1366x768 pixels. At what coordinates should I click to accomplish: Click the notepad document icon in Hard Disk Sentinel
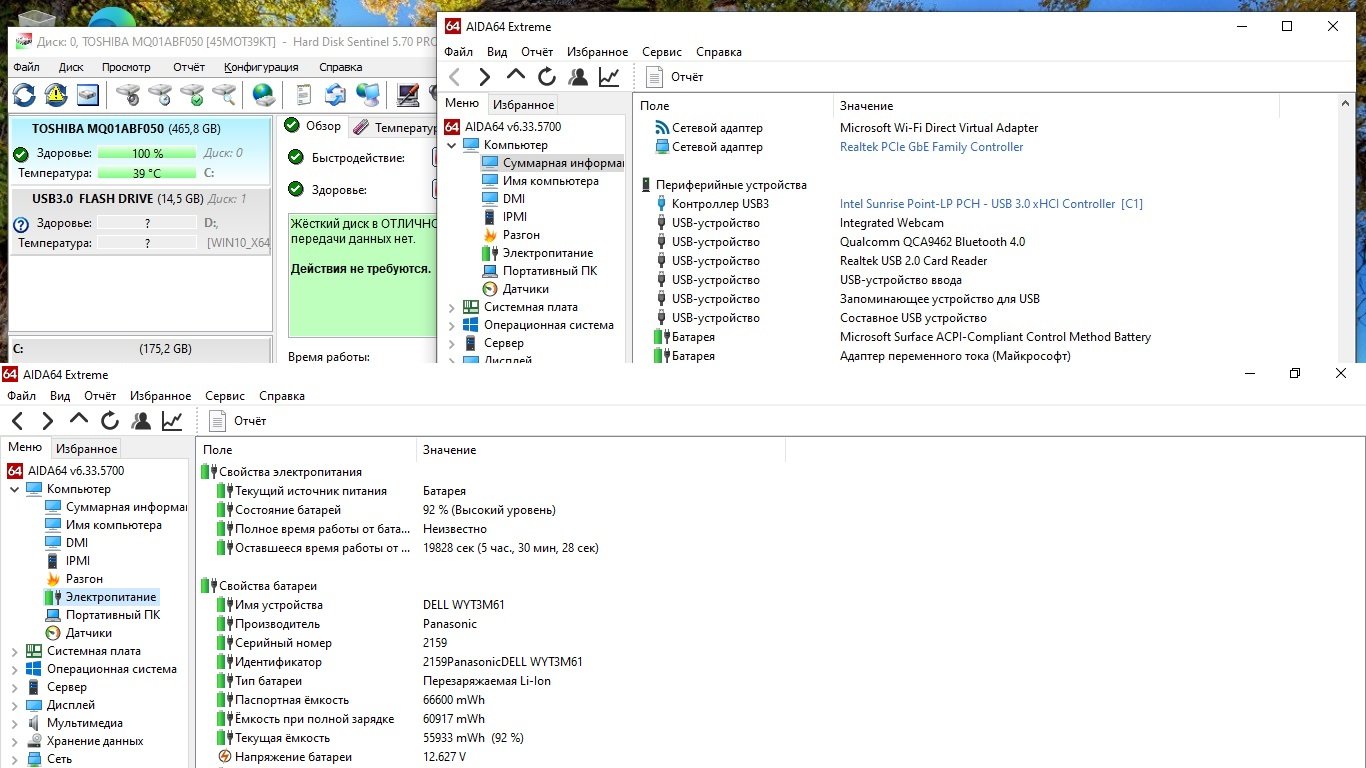click(304, 95)
